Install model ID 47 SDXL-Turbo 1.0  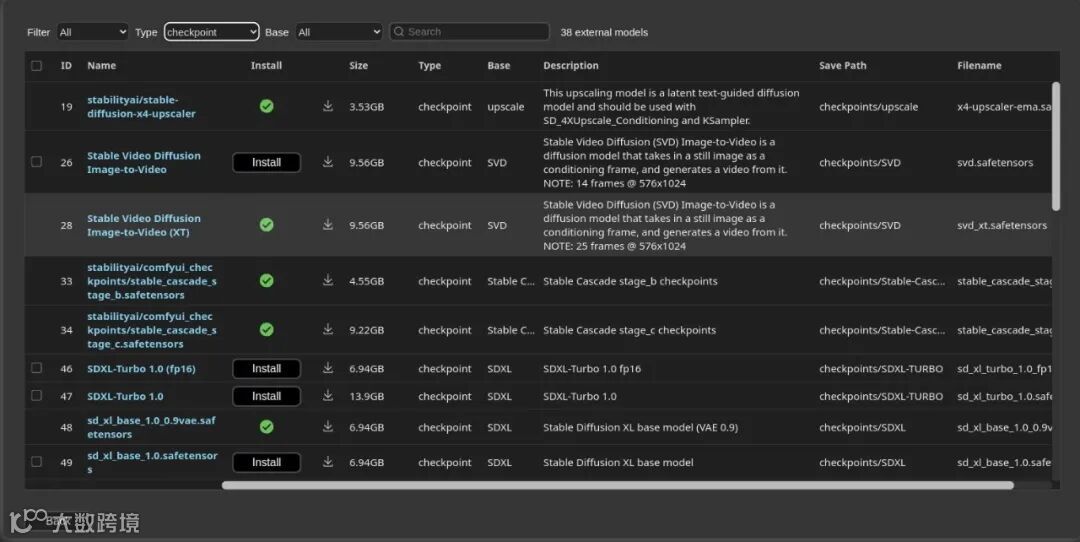(267, 396)
